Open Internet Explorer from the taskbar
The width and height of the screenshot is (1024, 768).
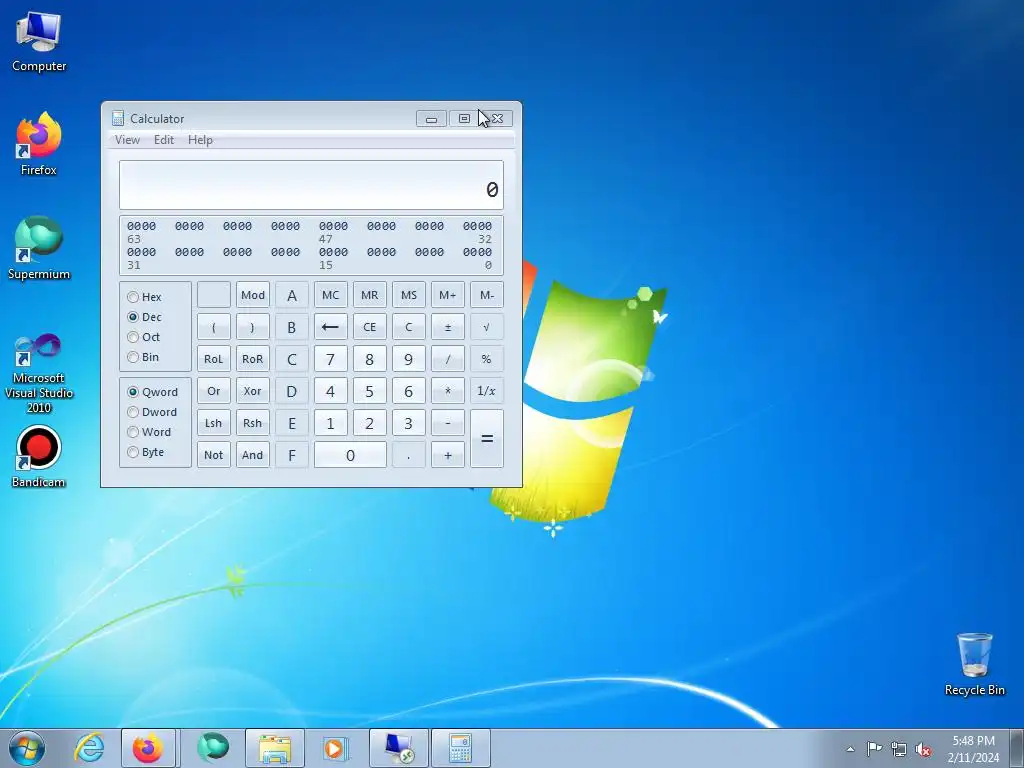pyautogui.click(x=89, y=748)
